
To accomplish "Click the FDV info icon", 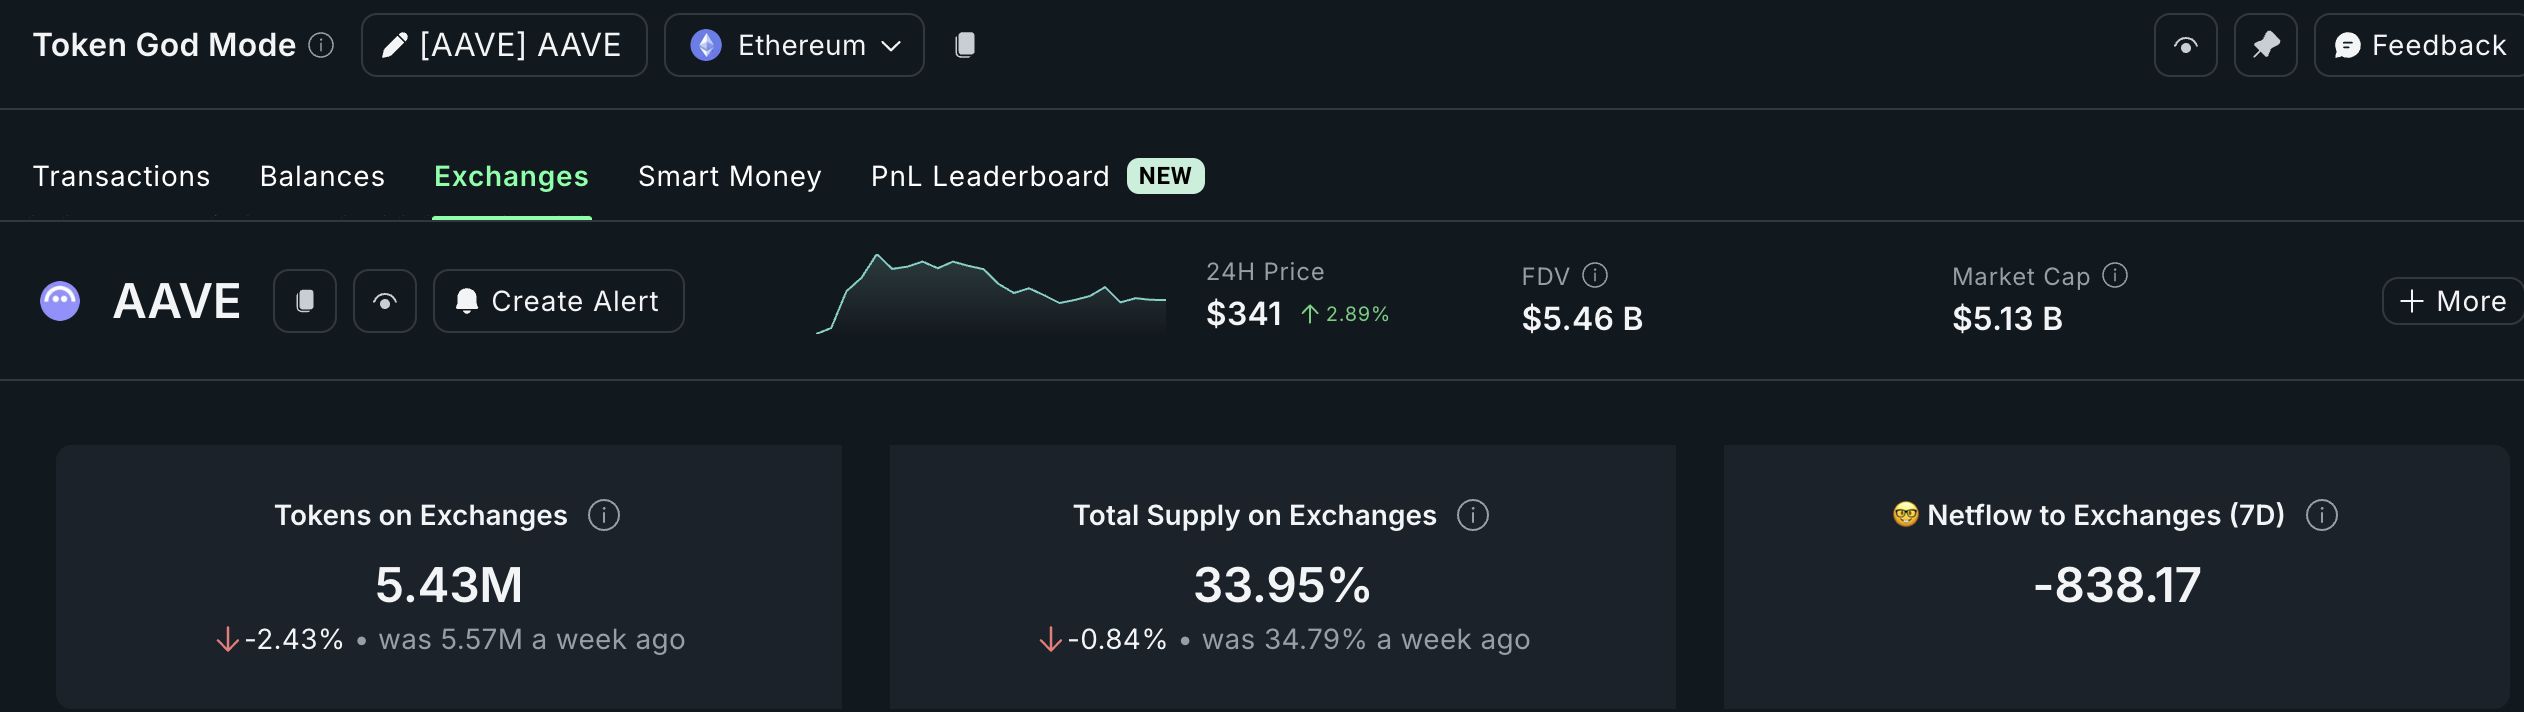I will [x=1595, y=275].
